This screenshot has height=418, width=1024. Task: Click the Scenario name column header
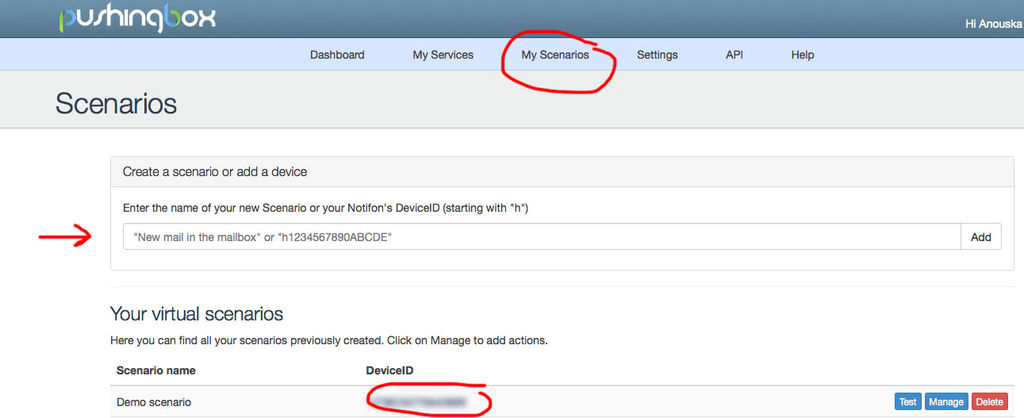tap(156, 371)
